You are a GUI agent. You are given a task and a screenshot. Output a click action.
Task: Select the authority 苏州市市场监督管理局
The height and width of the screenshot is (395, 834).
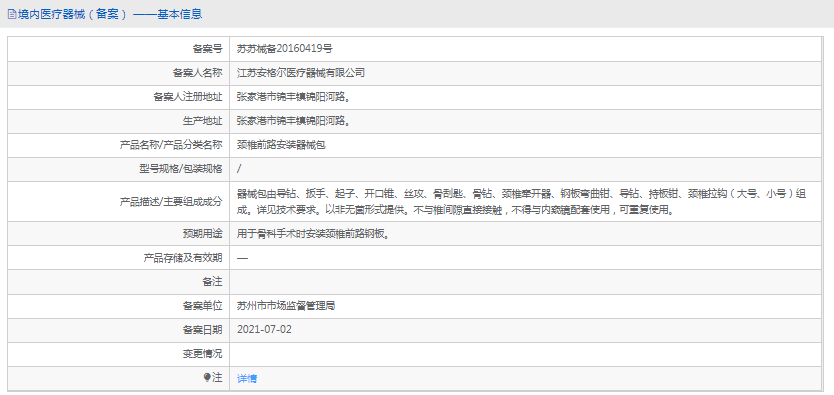coord(286,306)
